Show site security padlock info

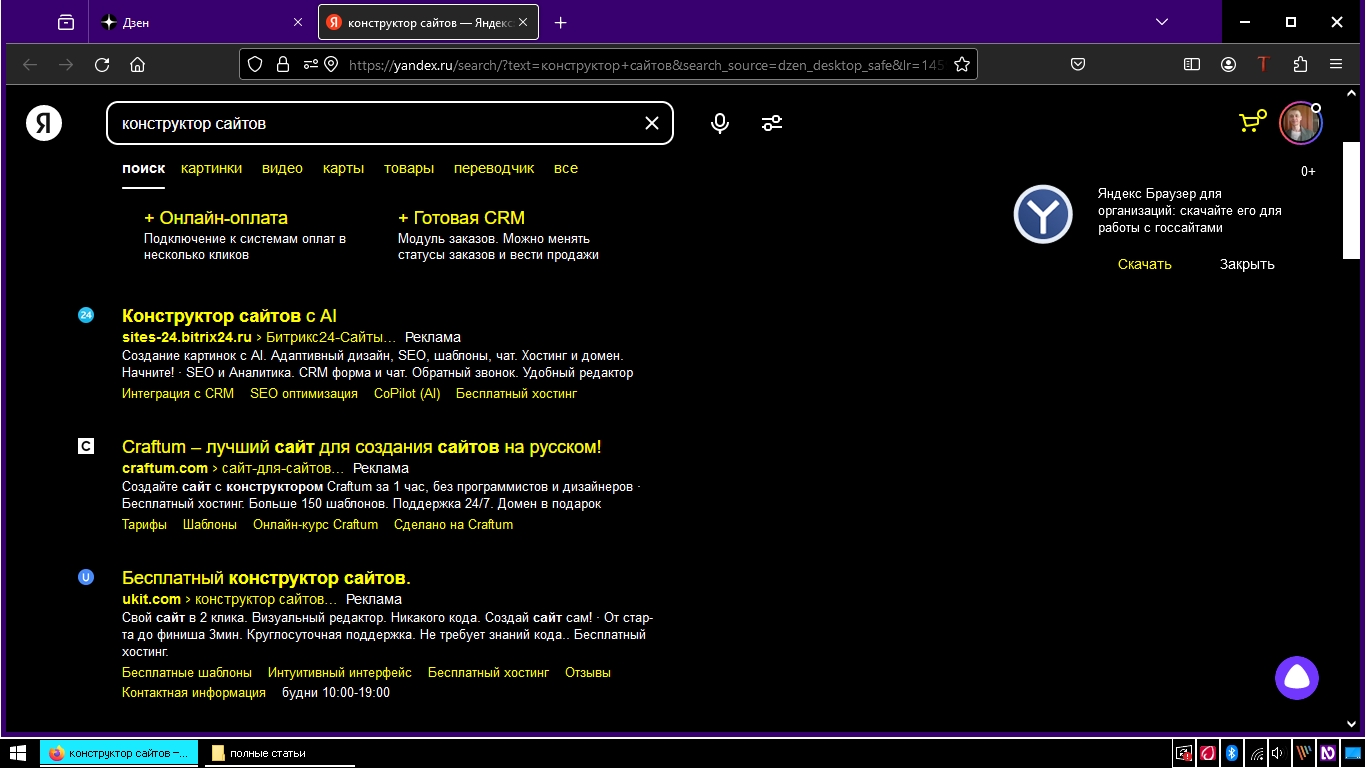coord(283,64)
